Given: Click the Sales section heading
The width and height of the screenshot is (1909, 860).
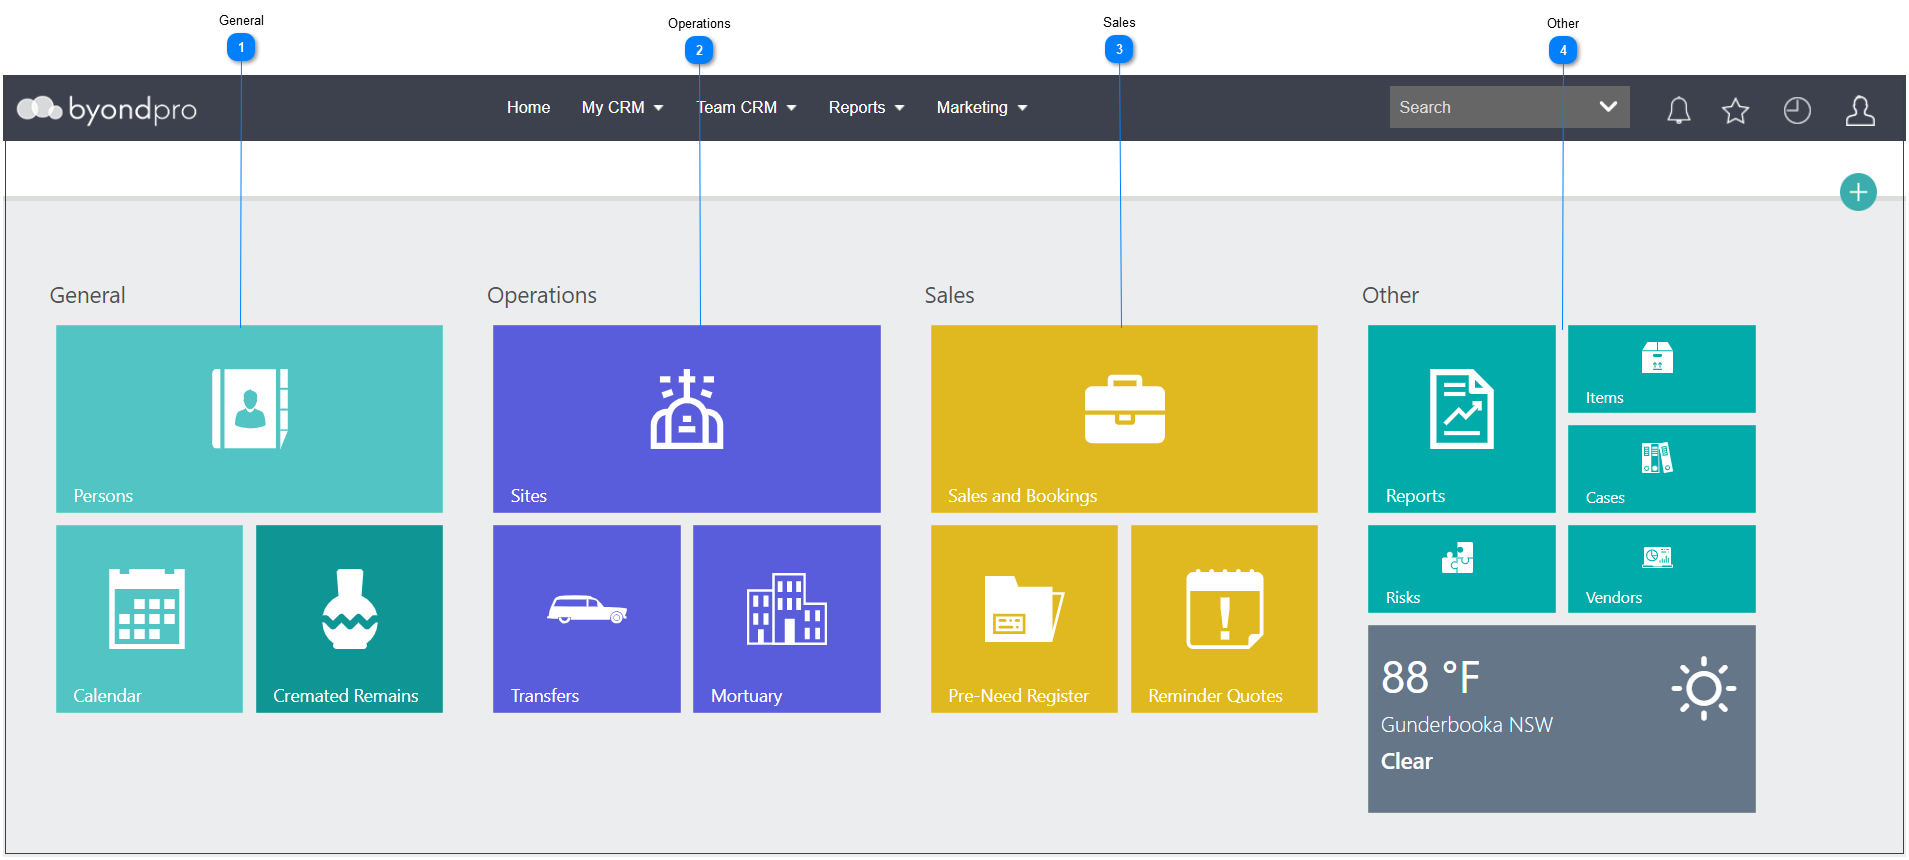Looking at the screenshot, I should (949, 295).
